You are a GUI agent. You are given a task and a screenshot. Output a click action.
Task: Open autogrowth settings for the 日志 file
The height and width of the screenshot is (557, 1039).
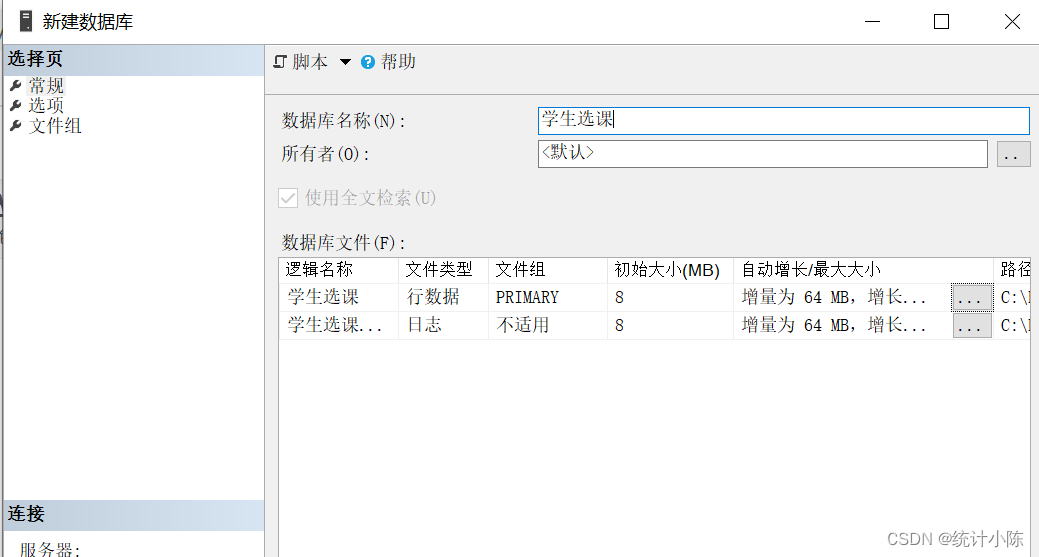click(972, 326)
